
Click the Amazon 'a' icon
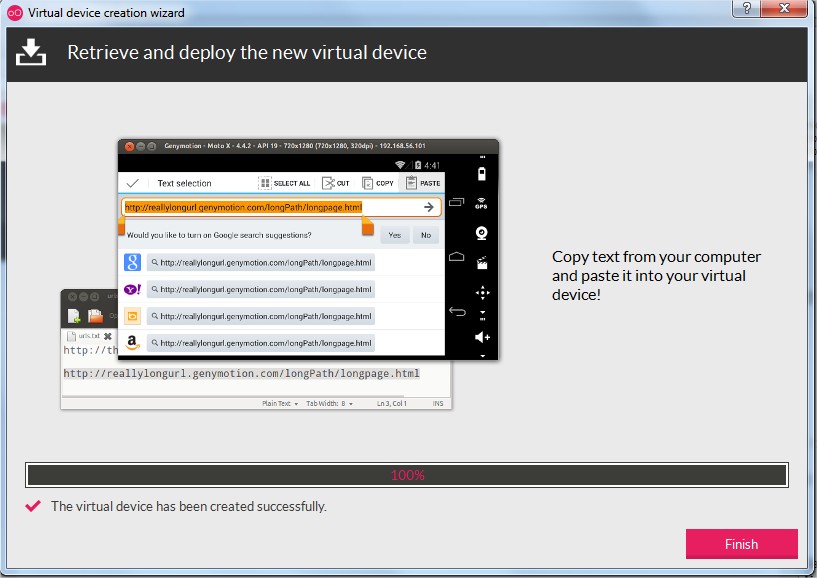132,342
